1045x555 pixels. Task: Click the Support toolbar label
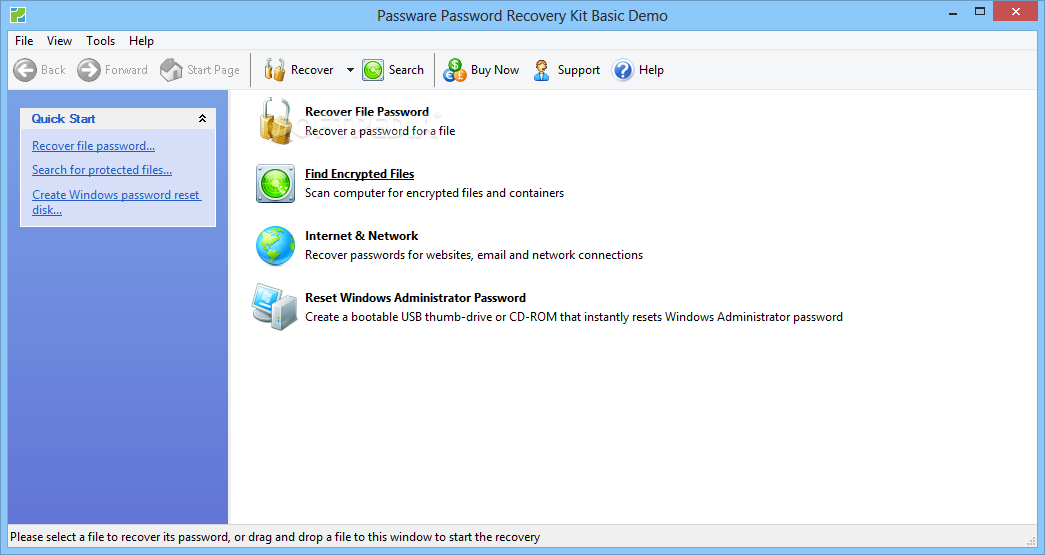pos(579,70)
